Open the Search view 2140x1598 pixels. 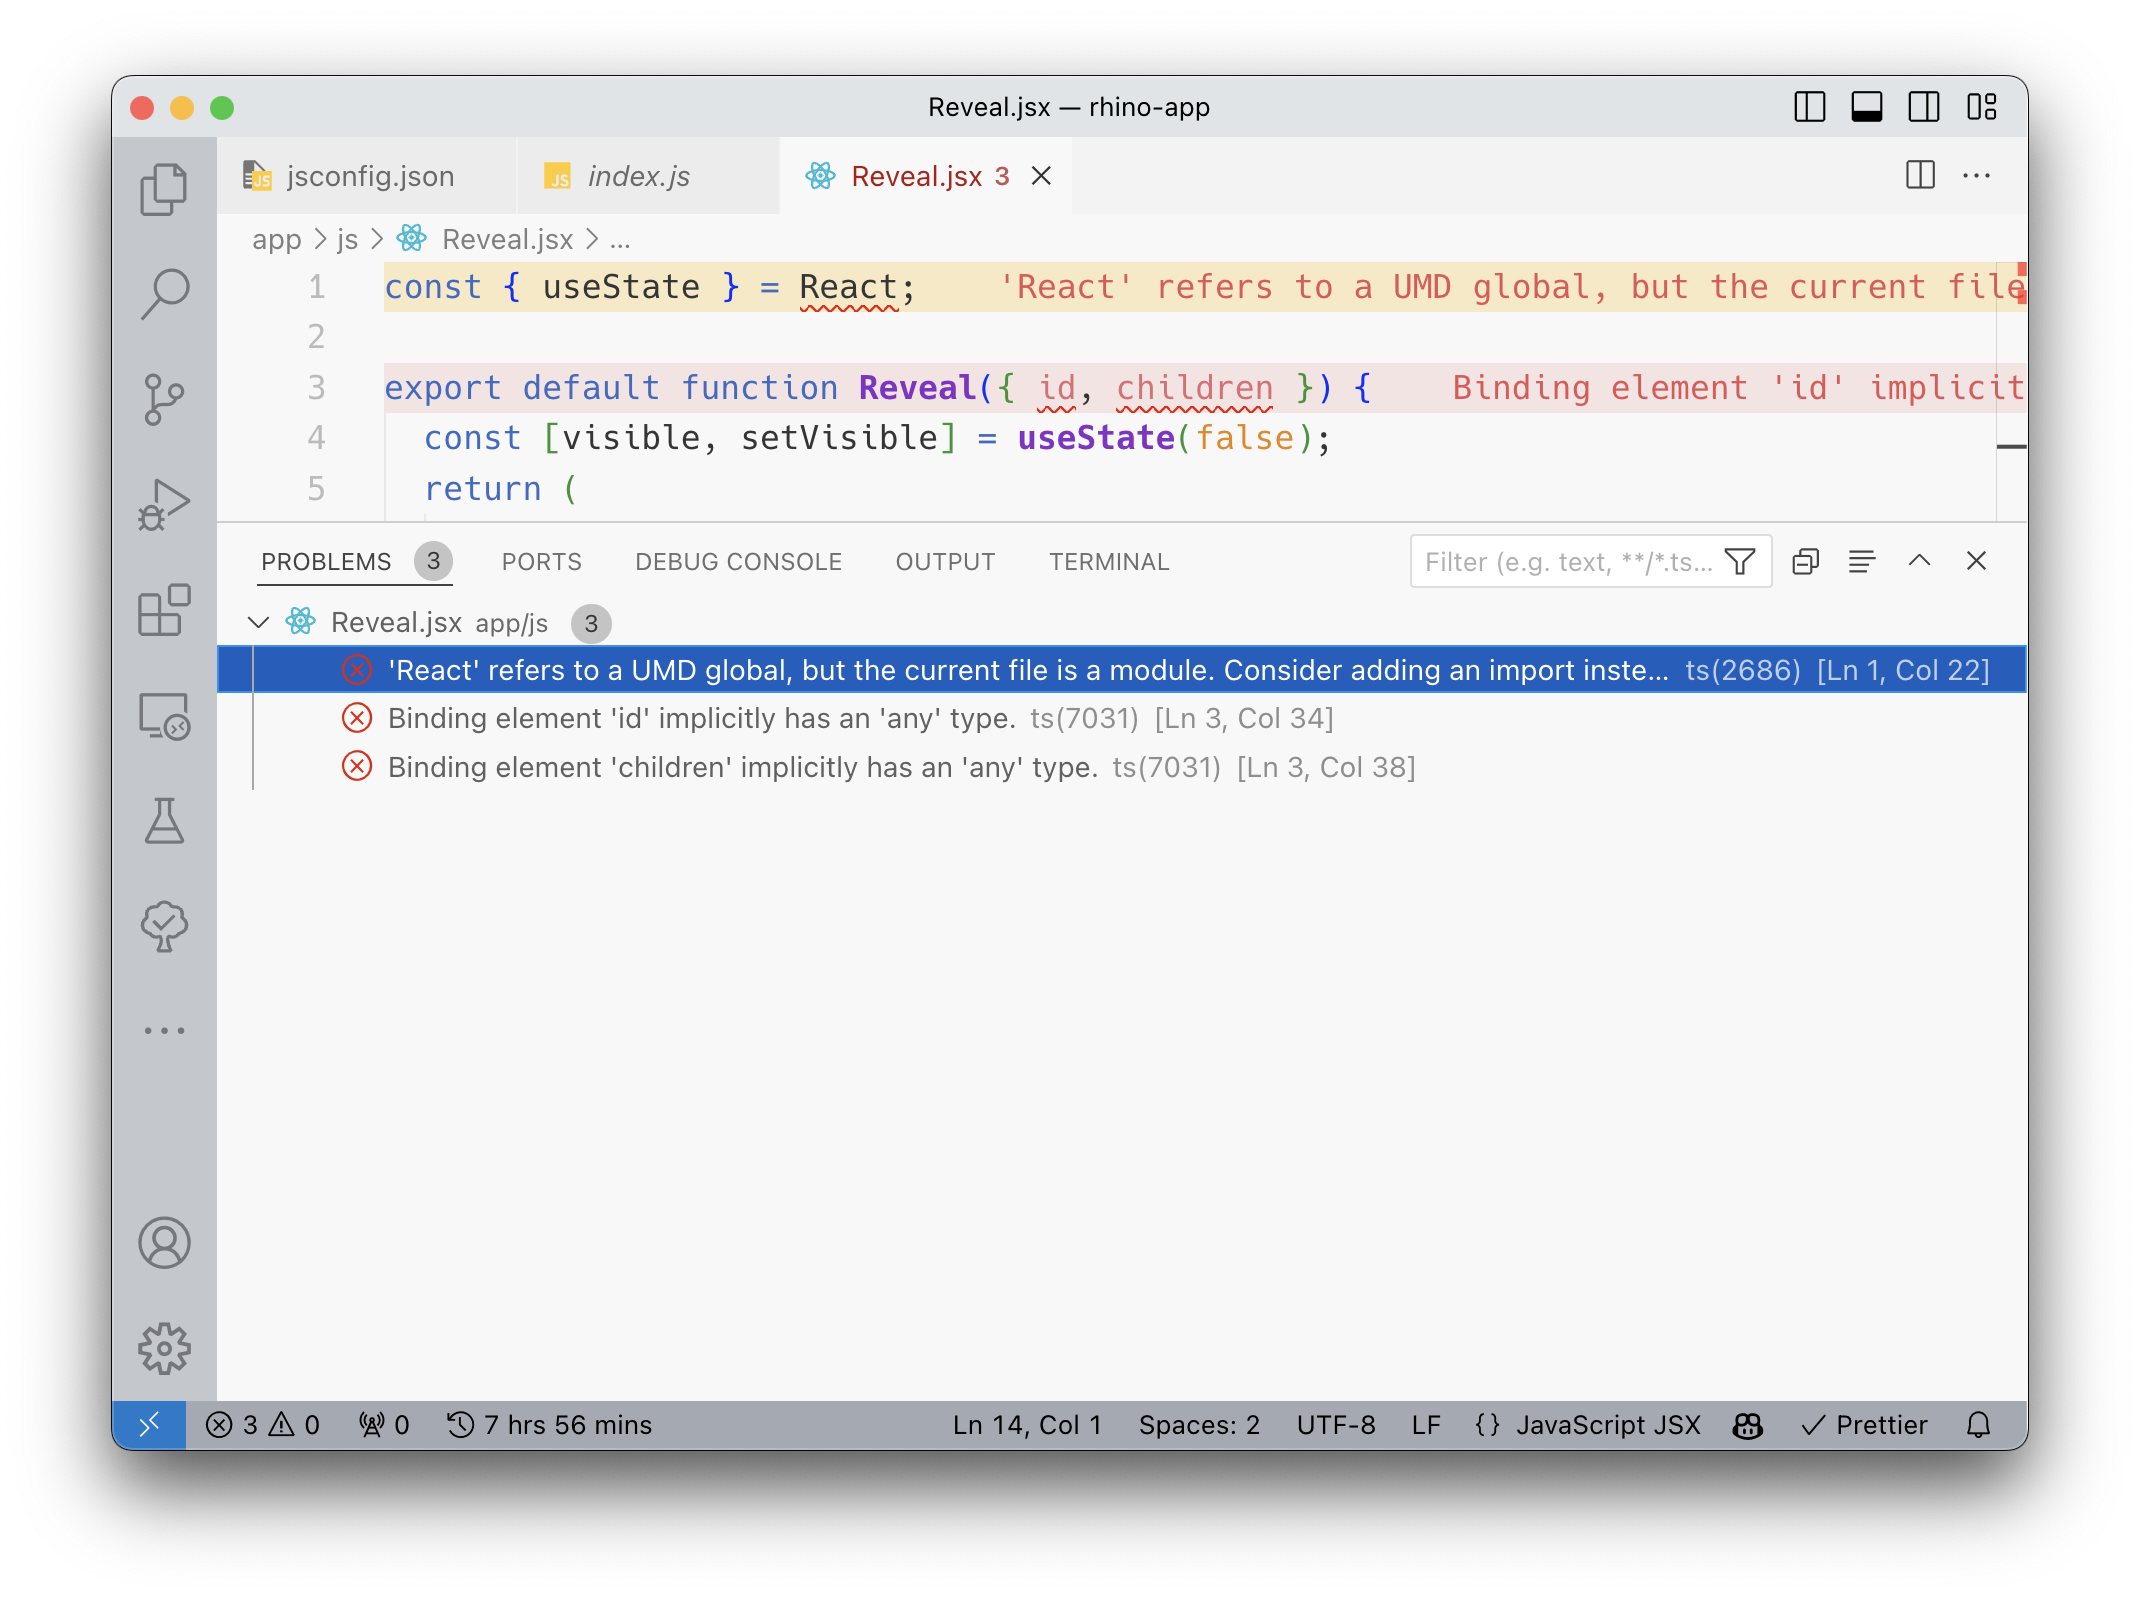164,294
